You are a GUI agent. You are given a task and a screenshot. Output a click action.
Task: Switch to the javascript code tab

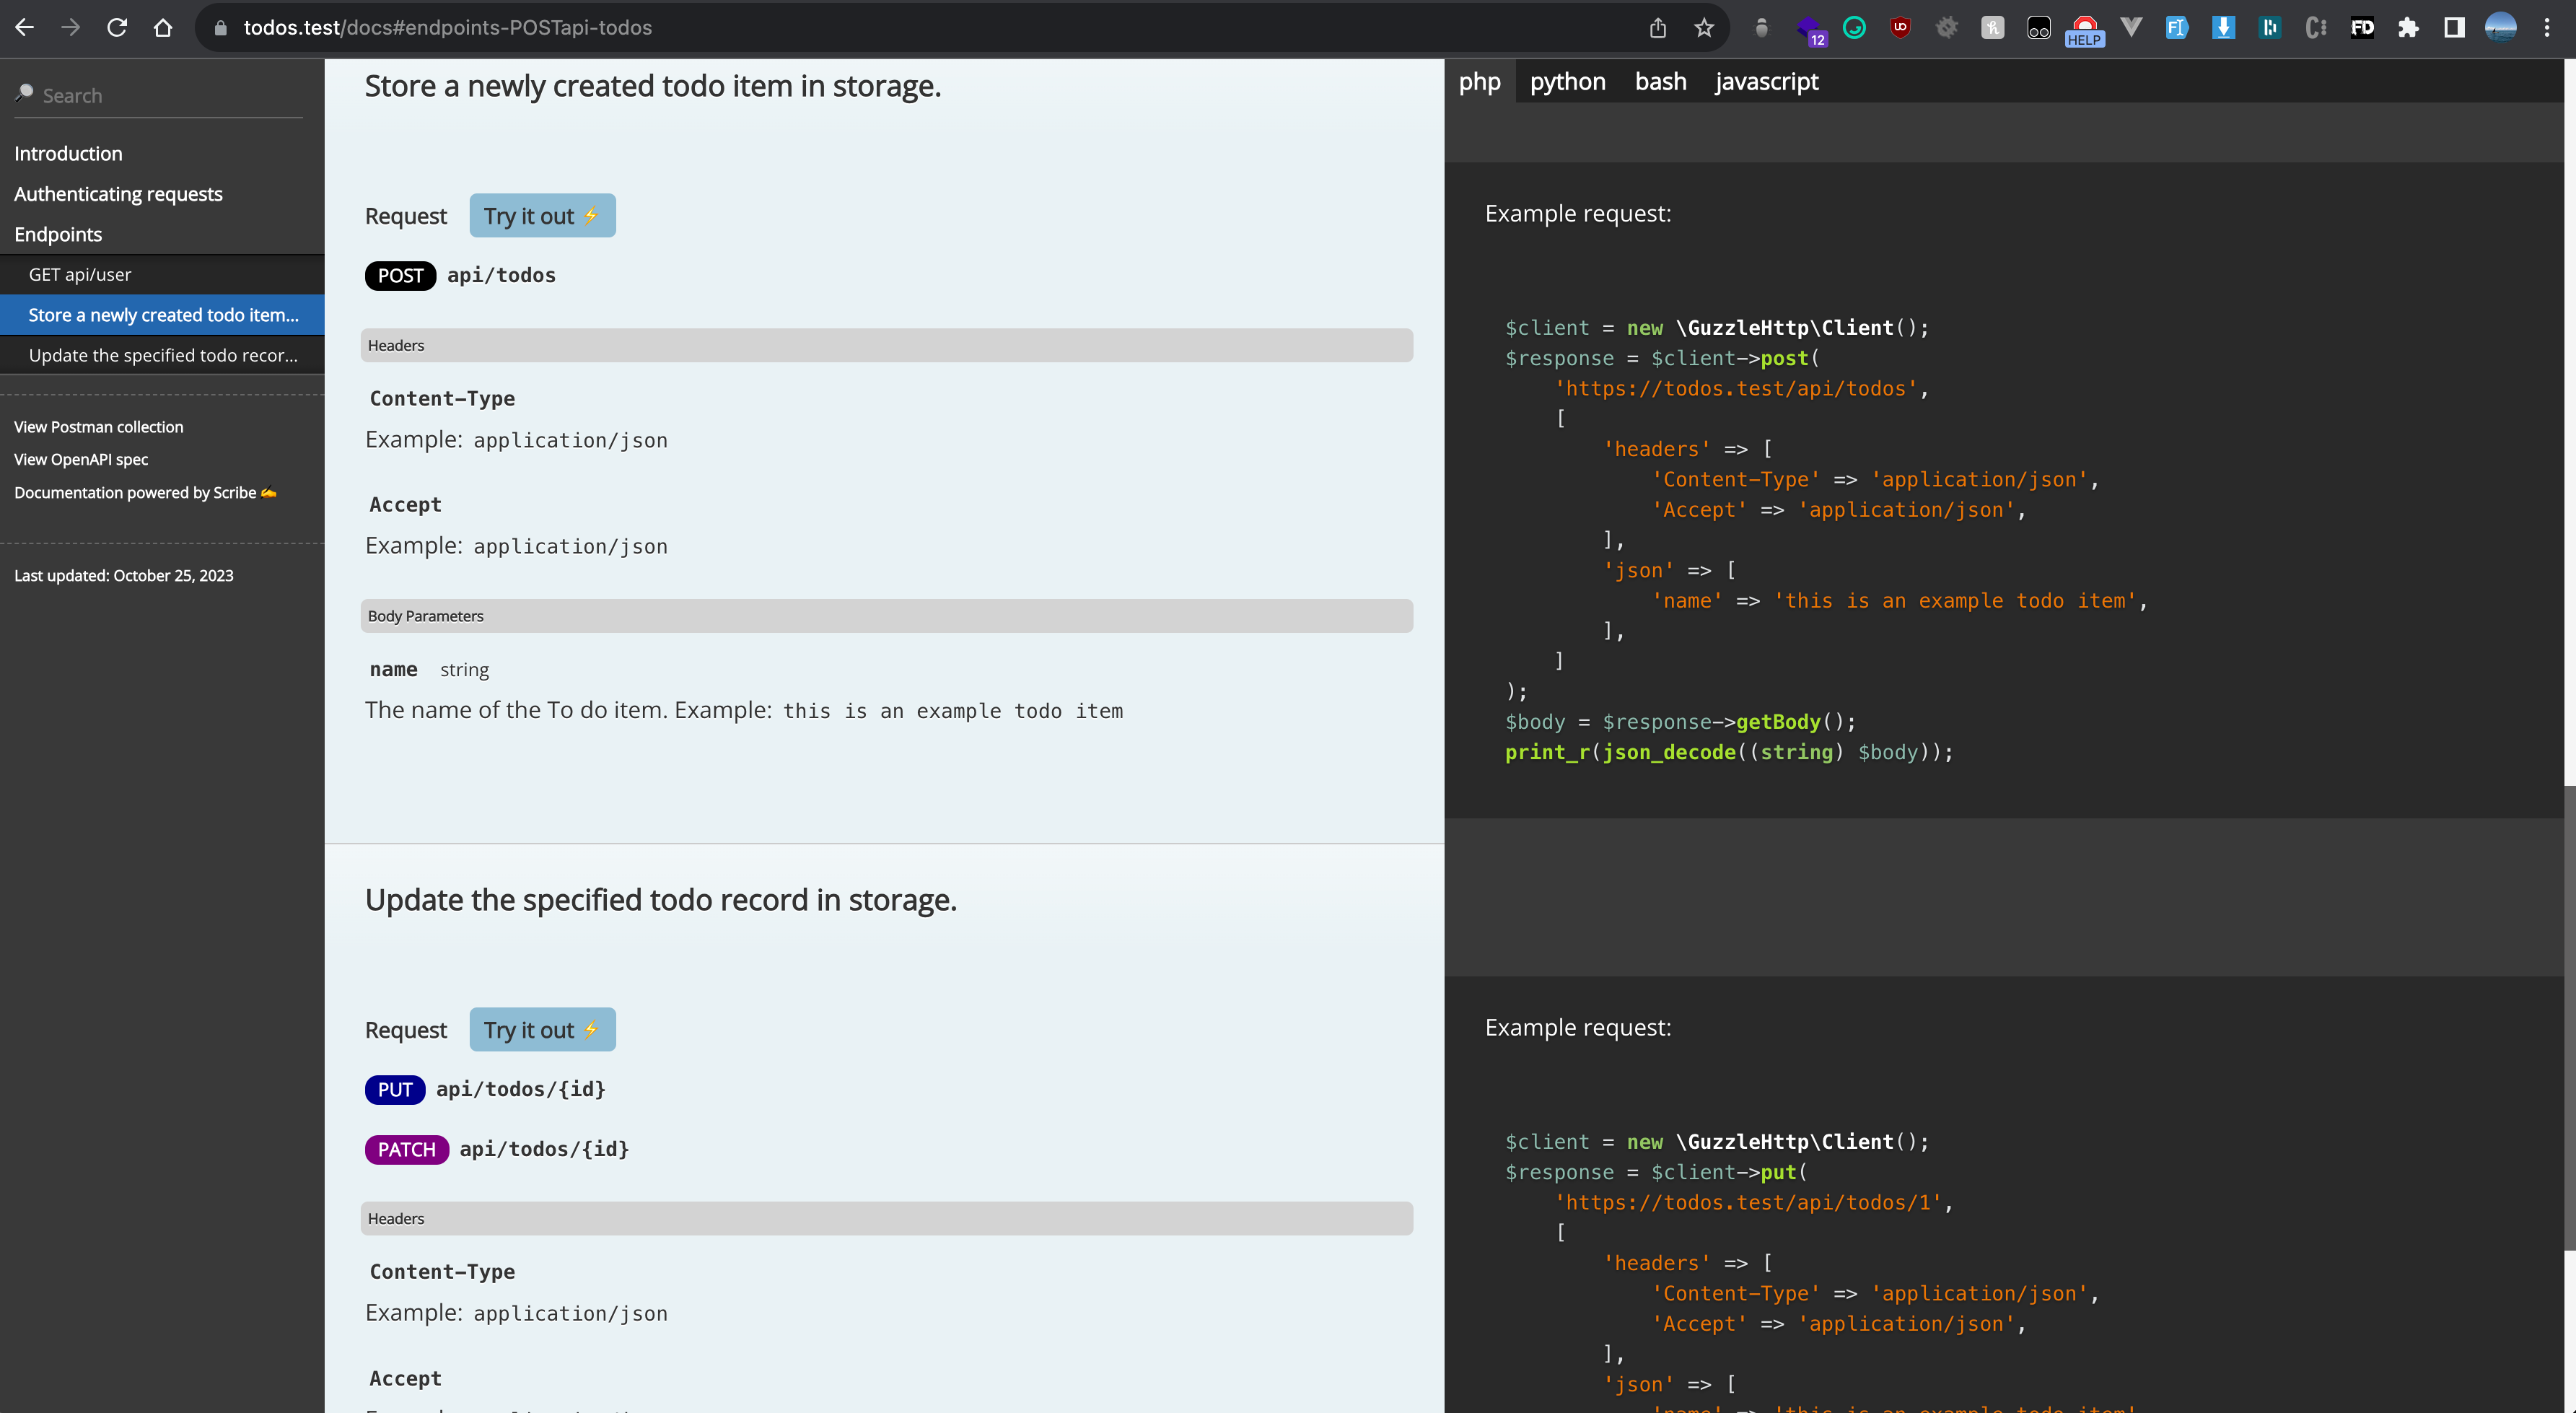[x=1766, y=81]
